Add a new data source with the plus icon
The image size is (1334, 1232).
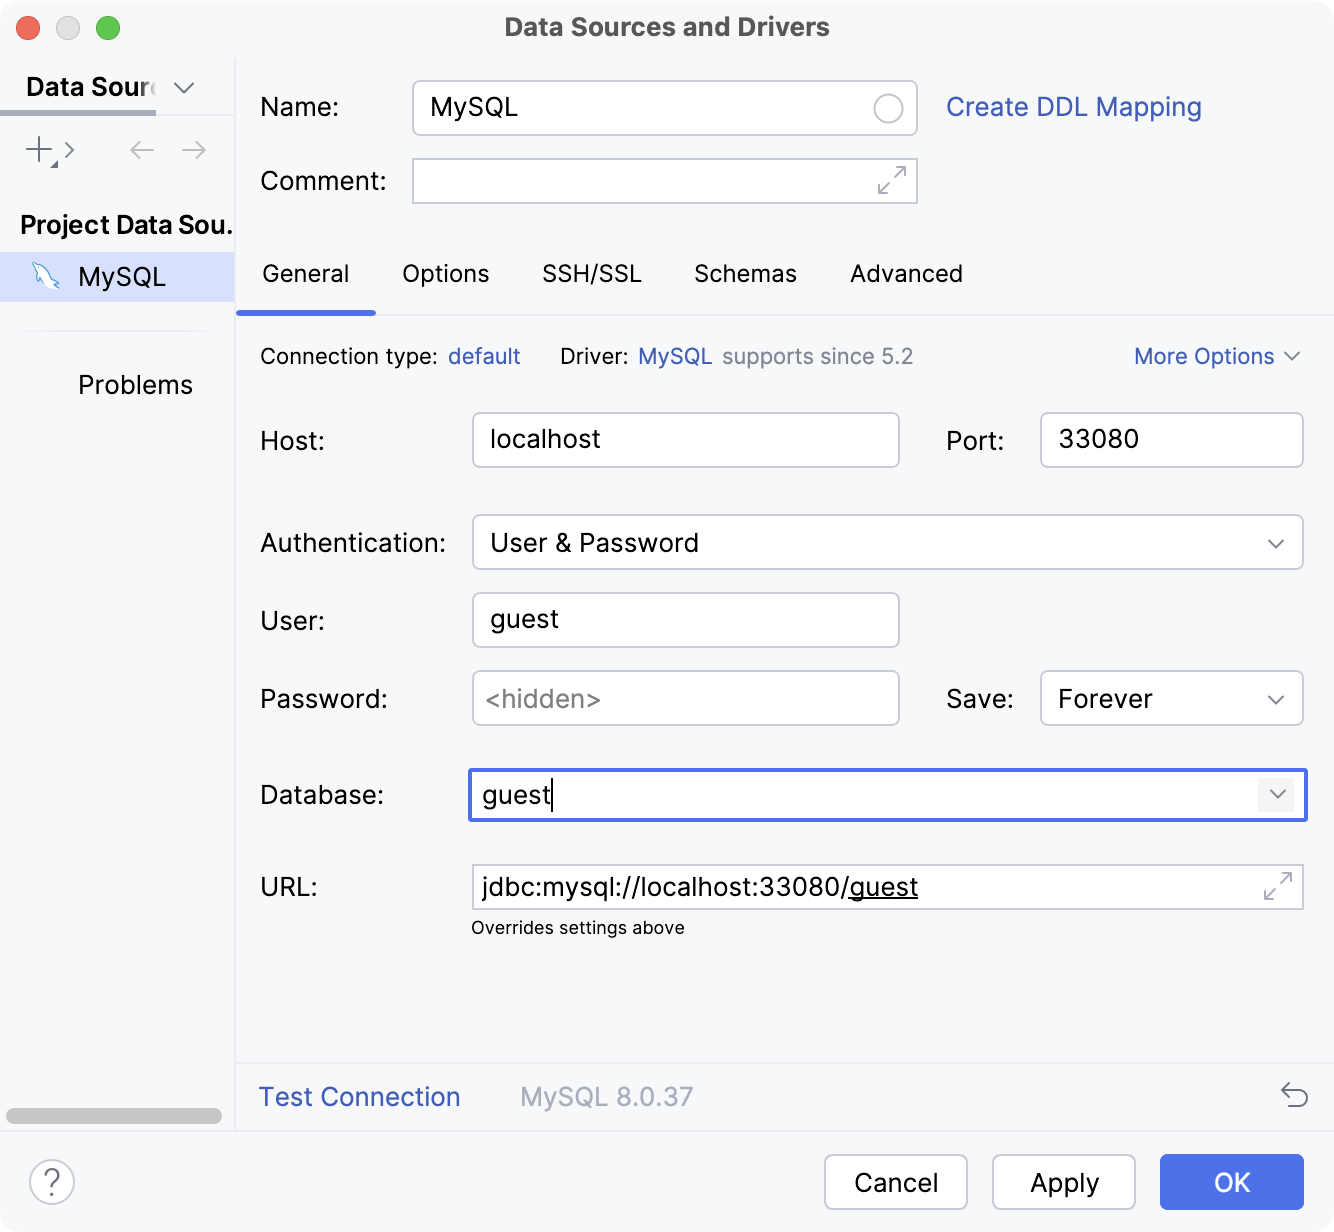coord(38,150)
